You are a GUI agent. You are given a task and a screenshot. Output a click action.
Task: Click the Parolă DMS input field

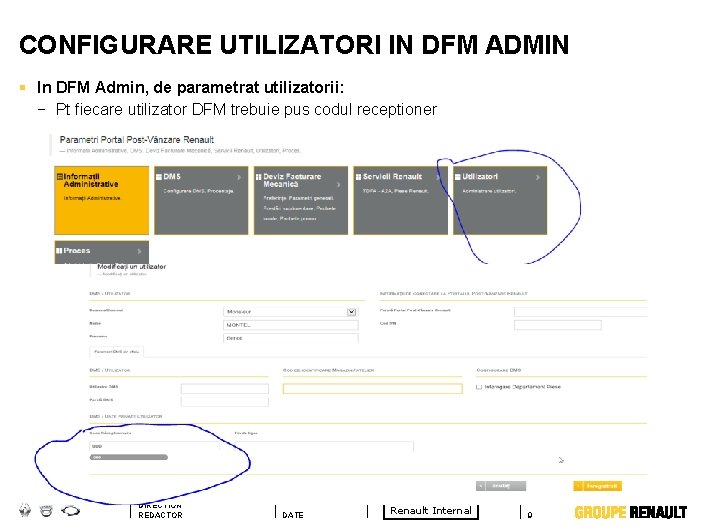coord(225,401)
